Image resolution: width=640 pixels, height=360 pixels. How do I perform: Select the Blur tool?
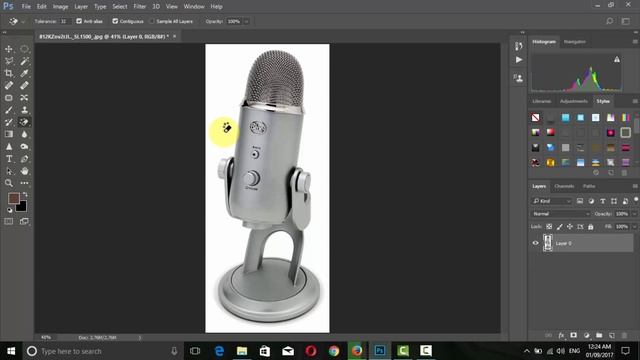pos(24,134)
